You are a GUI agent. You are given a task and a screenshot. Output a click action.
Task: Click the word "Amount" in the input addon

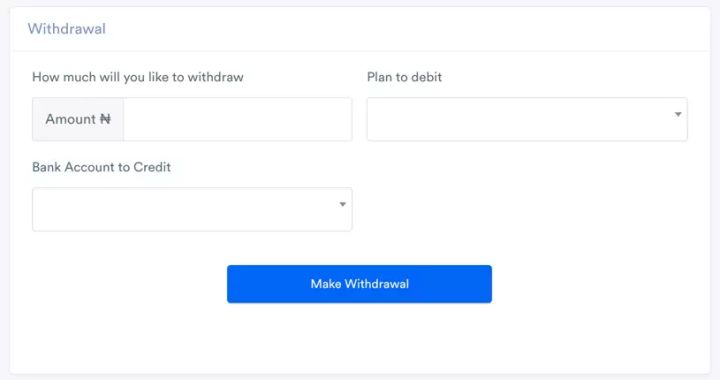click(70, 119)
